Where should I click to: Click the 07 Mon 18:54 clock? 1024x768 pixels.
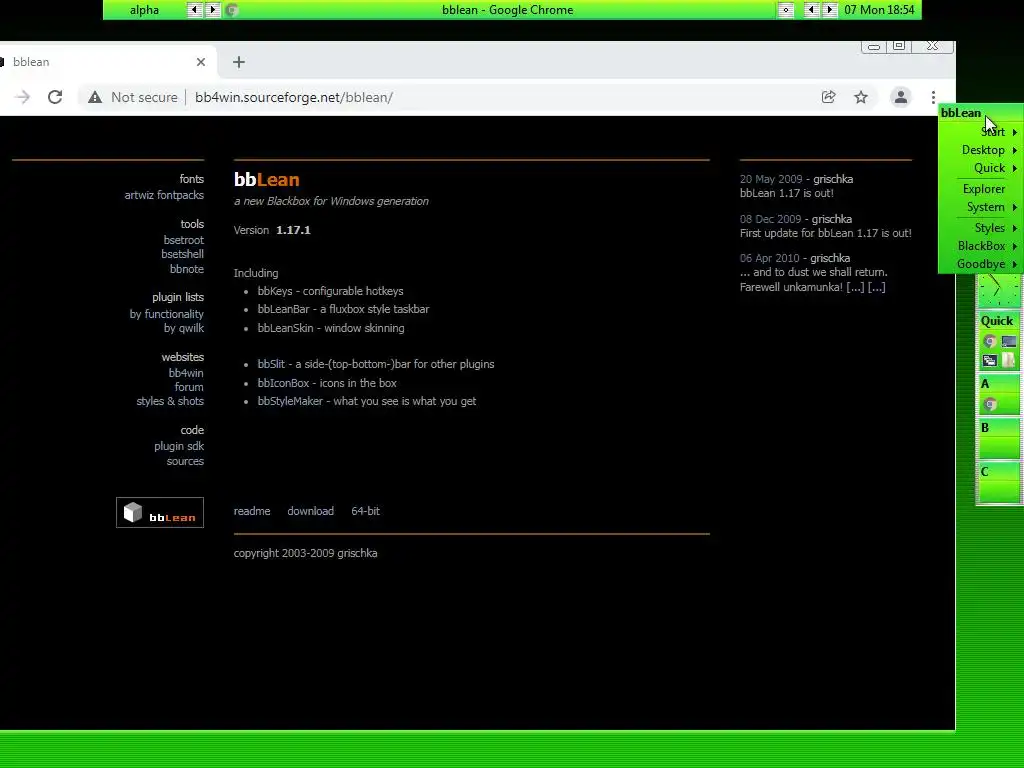click(879, 10)
